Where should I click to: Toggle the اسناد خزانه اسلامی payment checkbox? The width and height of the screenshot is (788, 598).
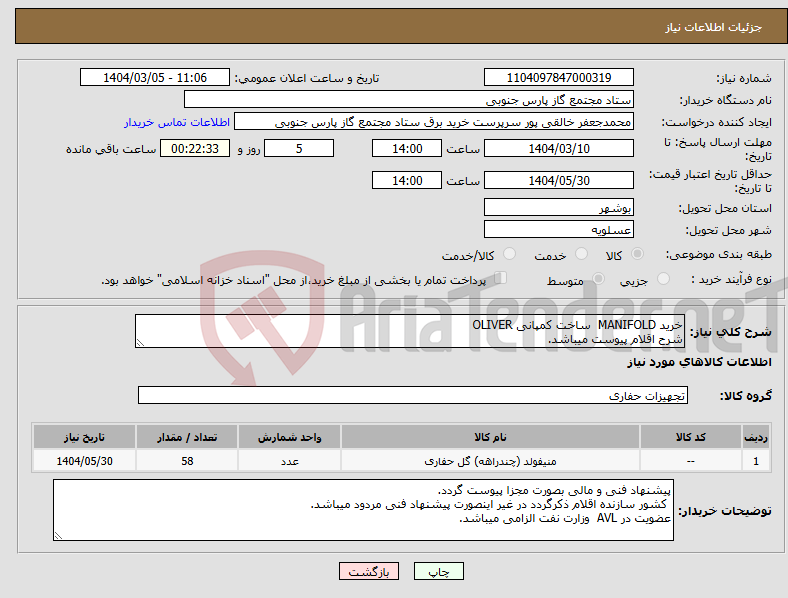501,278
